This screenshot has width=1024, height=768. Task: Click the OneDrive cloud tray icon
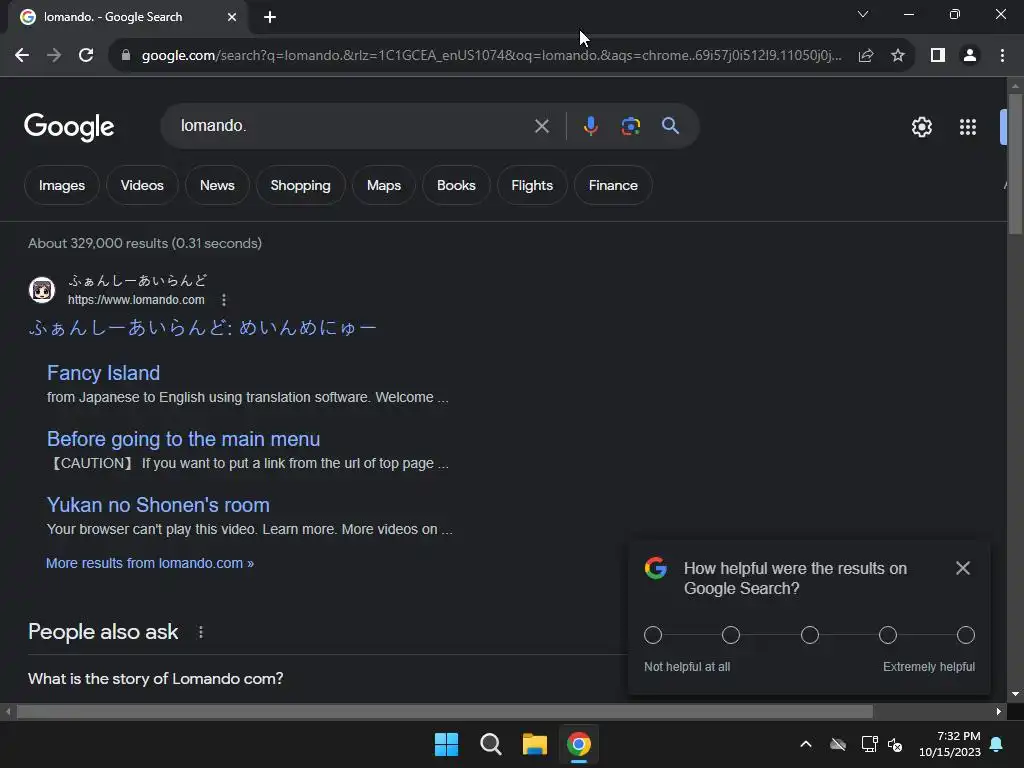click(x=838, y=744)
